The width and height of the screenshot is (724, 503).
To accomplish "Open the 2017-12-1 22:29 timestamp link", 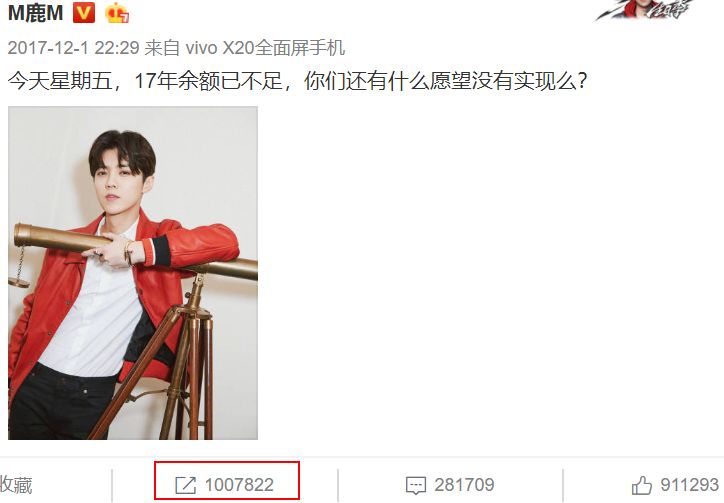I will click(x=73, y=48).
